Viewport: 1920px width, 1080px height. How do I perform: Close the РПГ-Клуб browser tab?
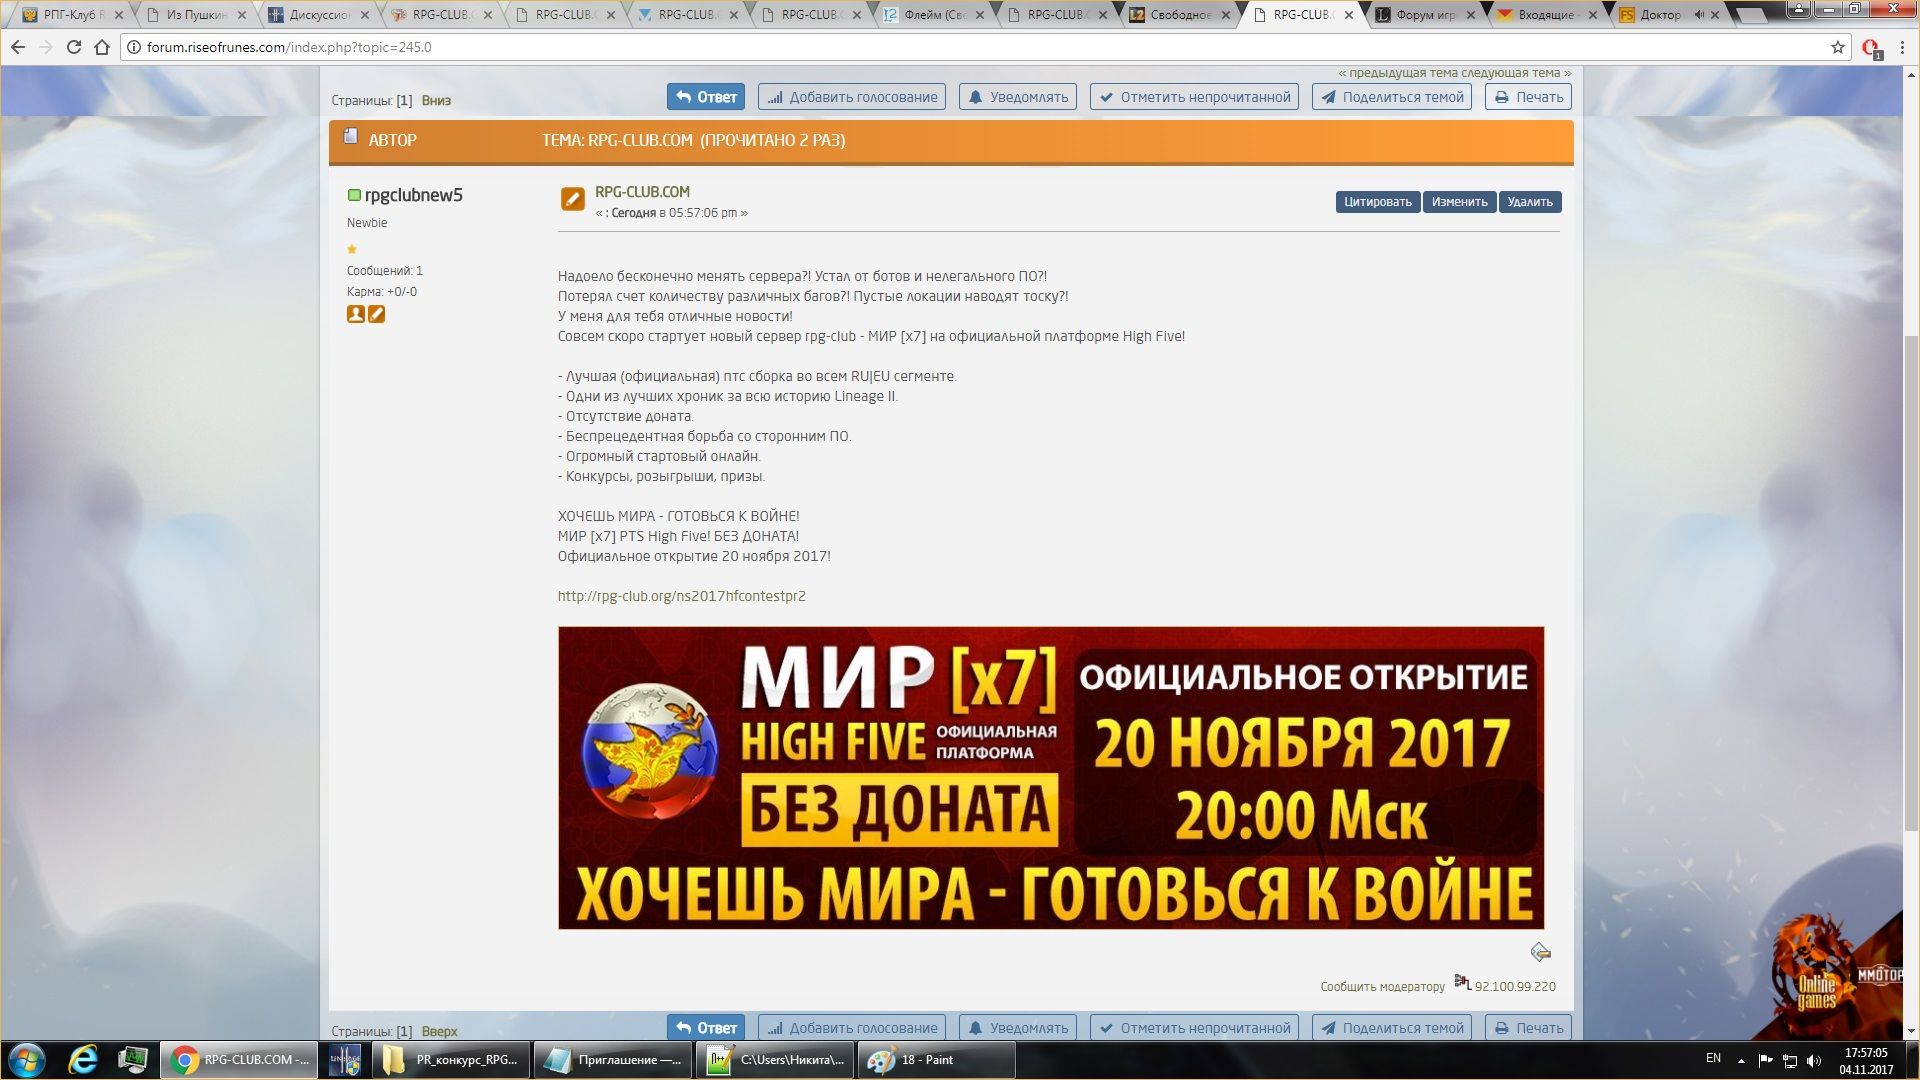point(119,15)
